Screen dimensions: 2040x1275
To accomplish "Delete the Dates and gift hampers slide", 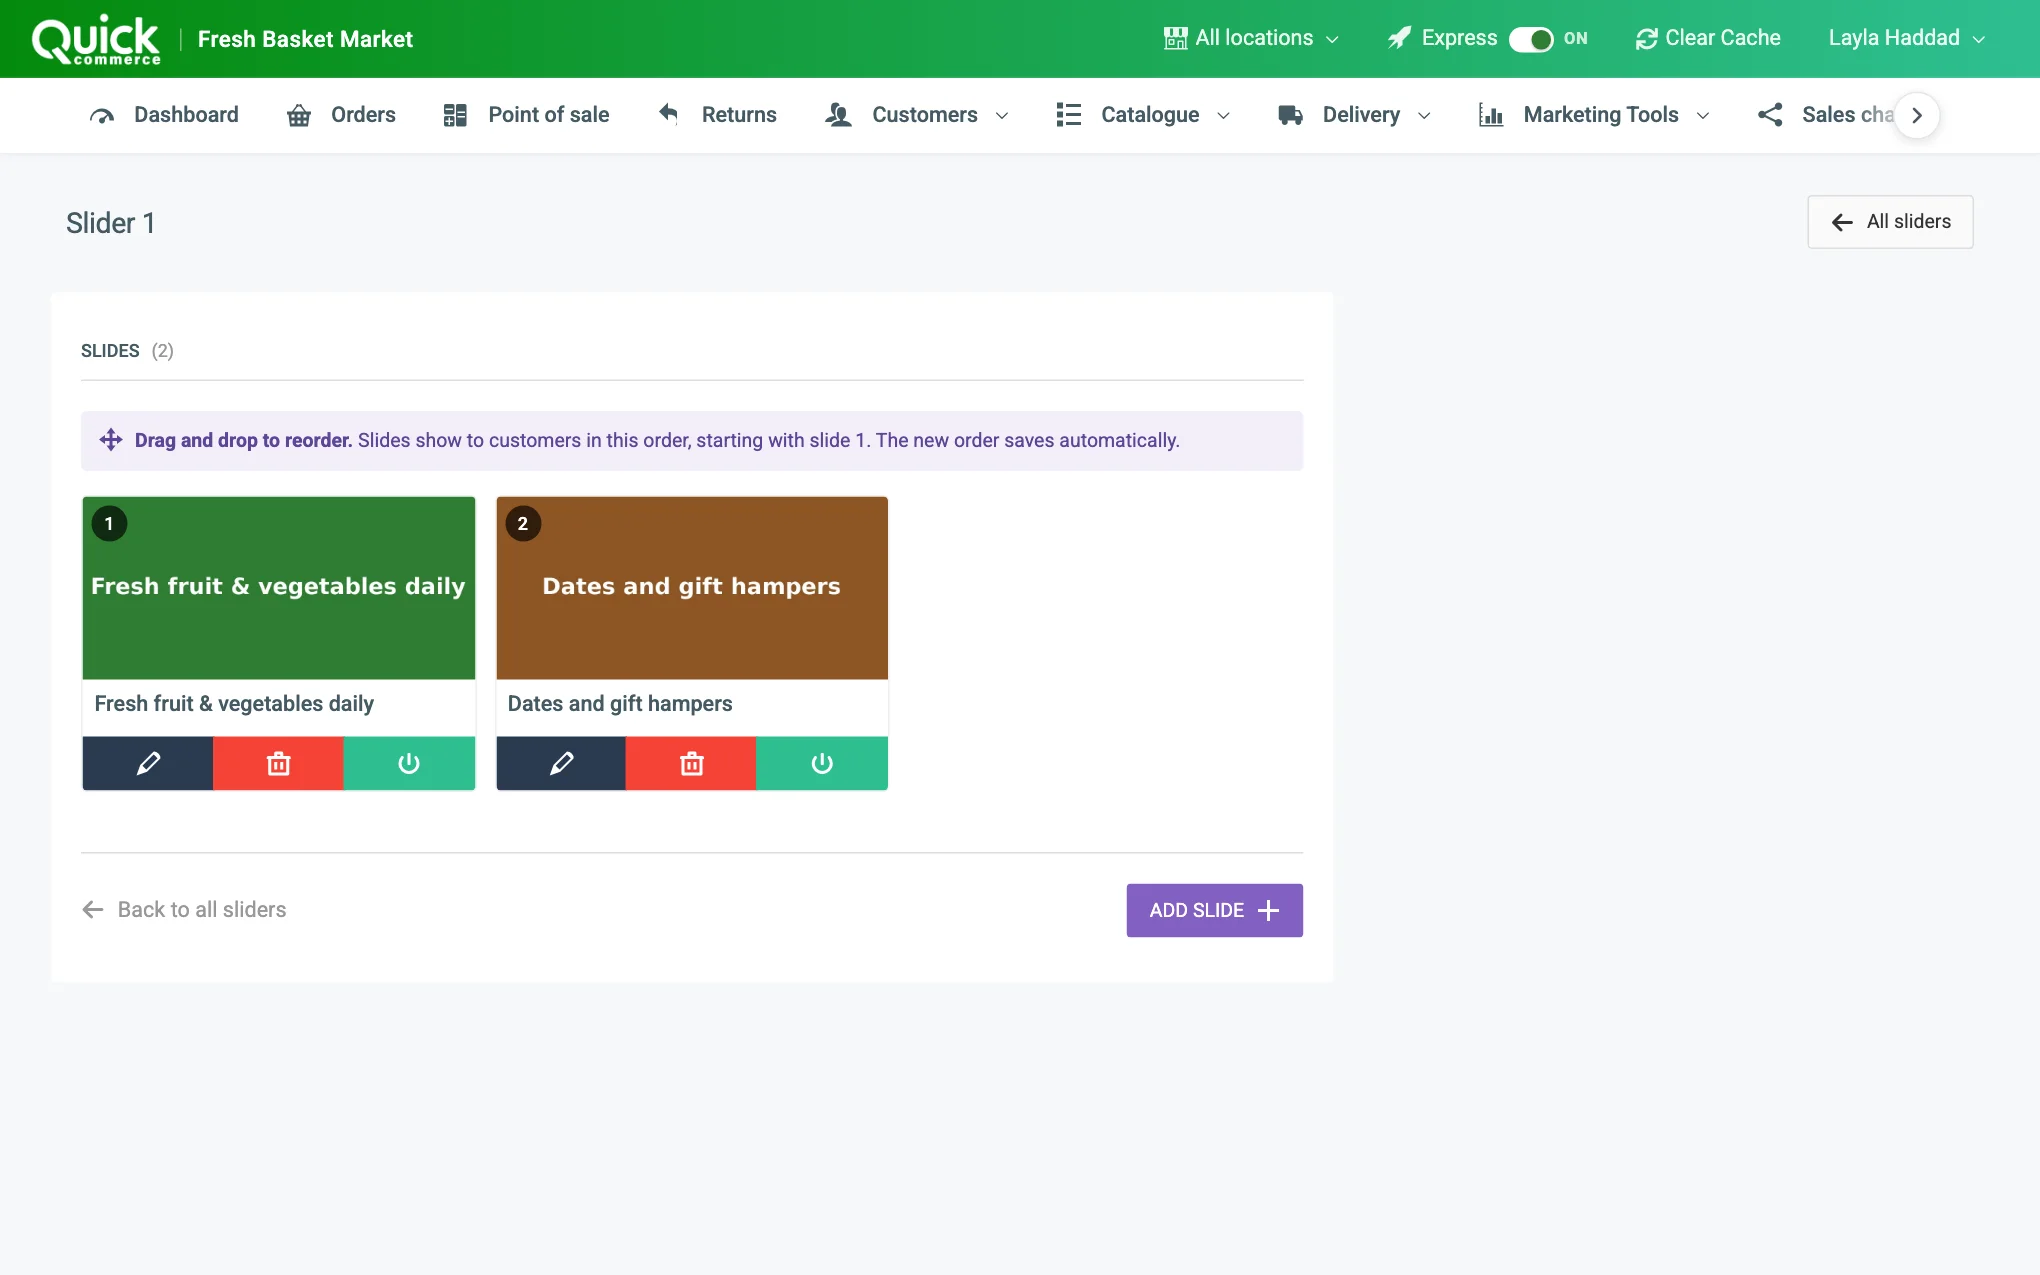I will 691,763.
